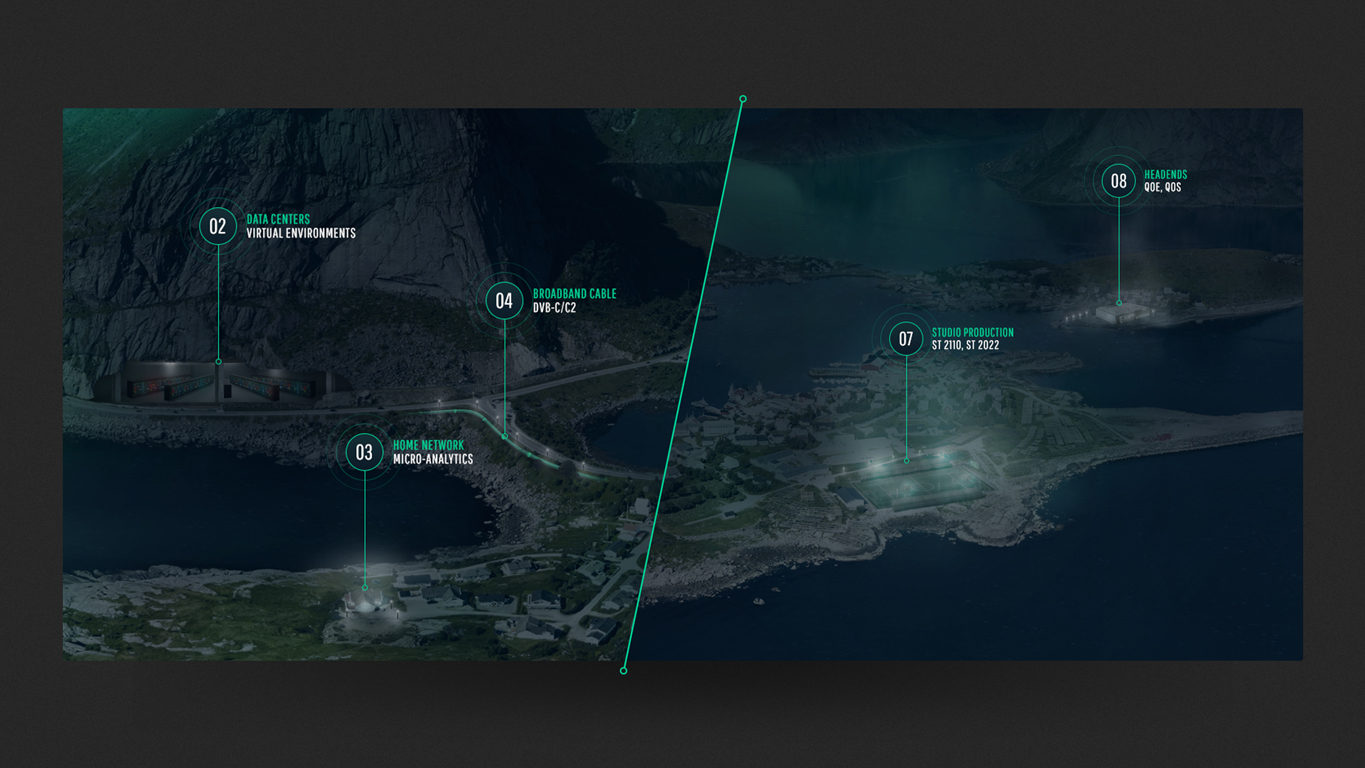The image size is (1365, 768).
Task: Select the QOE, QOS text
Action: [1163, 188]
